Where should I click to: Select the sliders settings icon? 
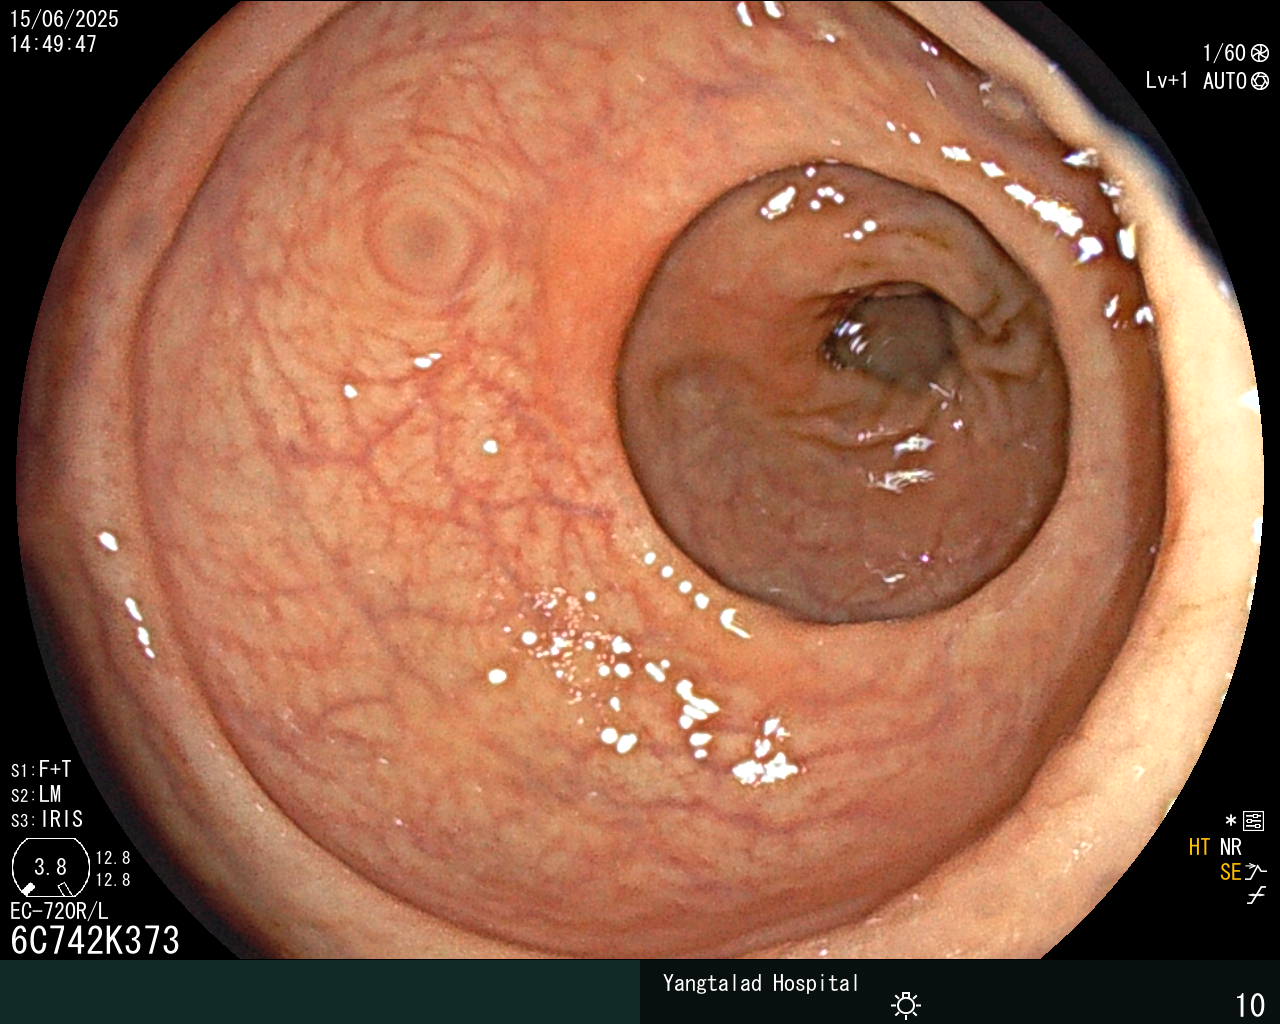coord(1254,821)
